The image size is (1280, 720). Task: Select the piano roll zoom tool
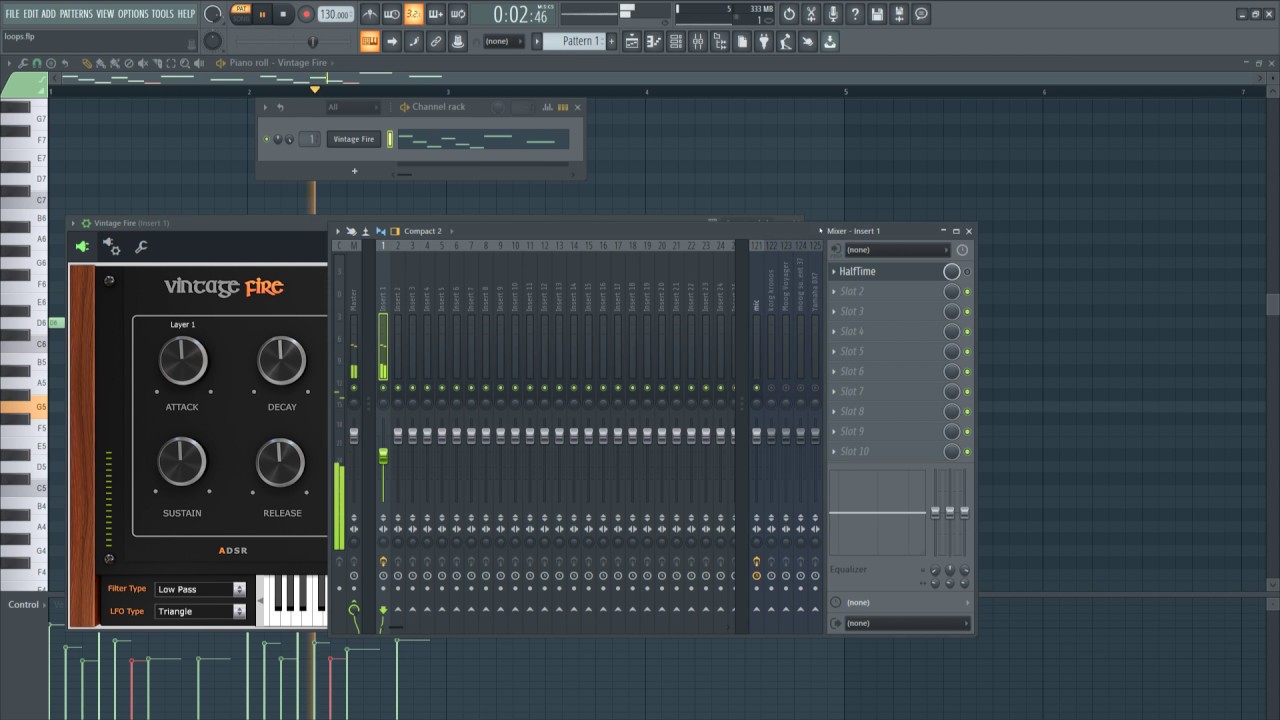point(183,63)
